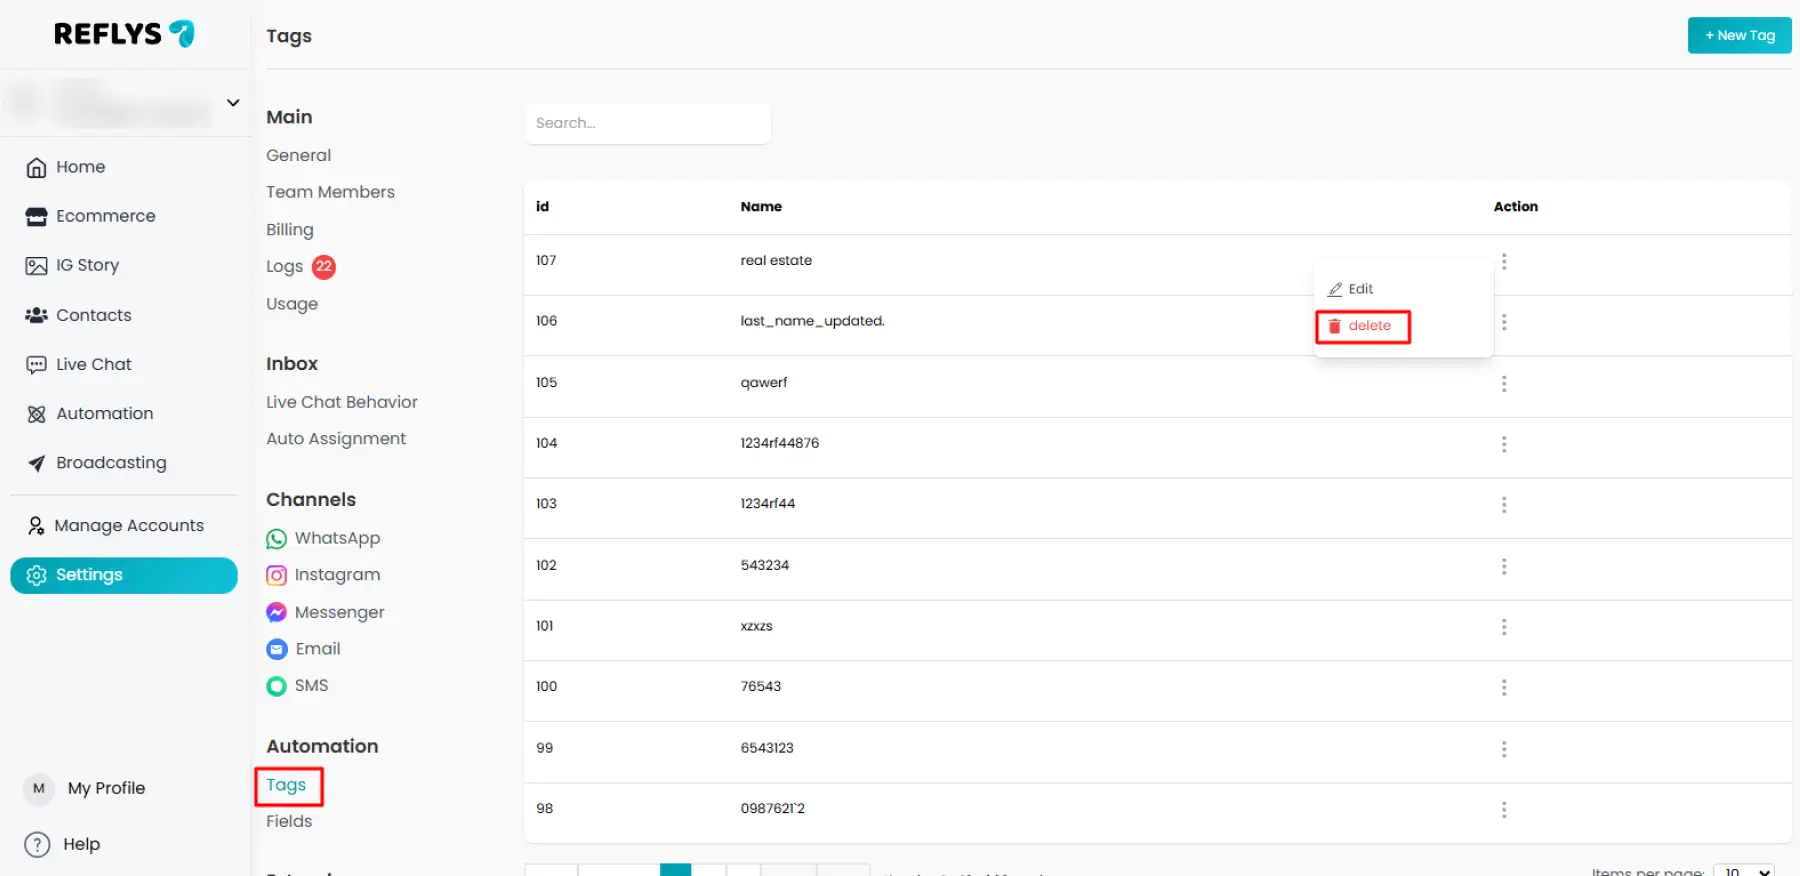Open action menu for tag 105
Screen dimensions: 1800x876
pos(1503,384)
